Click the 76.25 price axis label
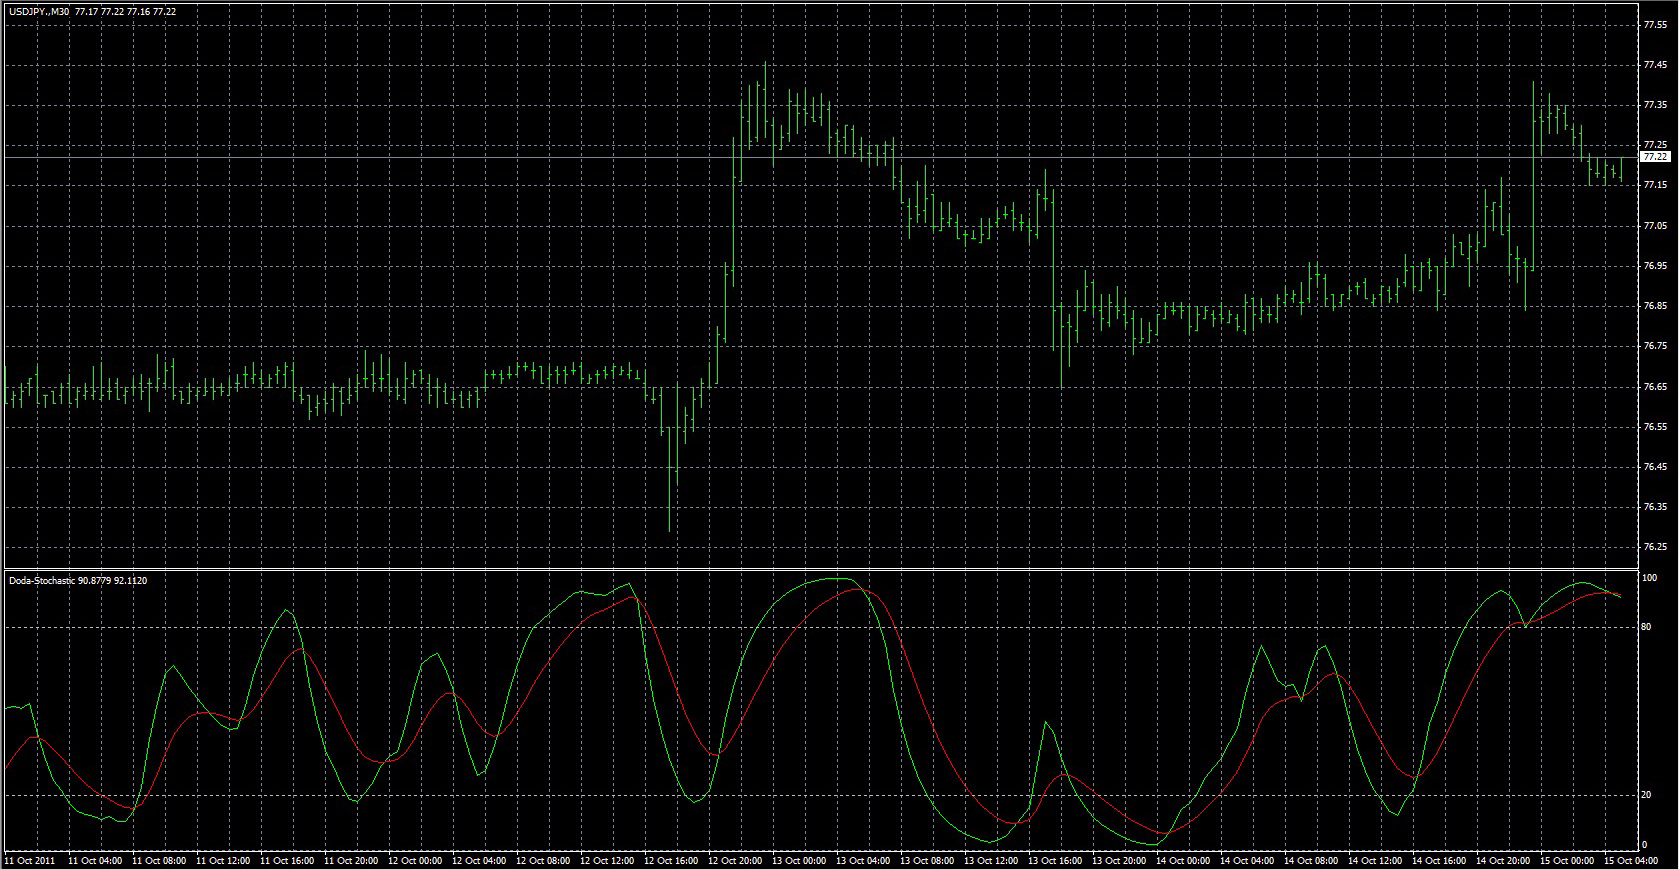Image resolution: width=1680 pixels, height=869 pixels. [1656, 547]
